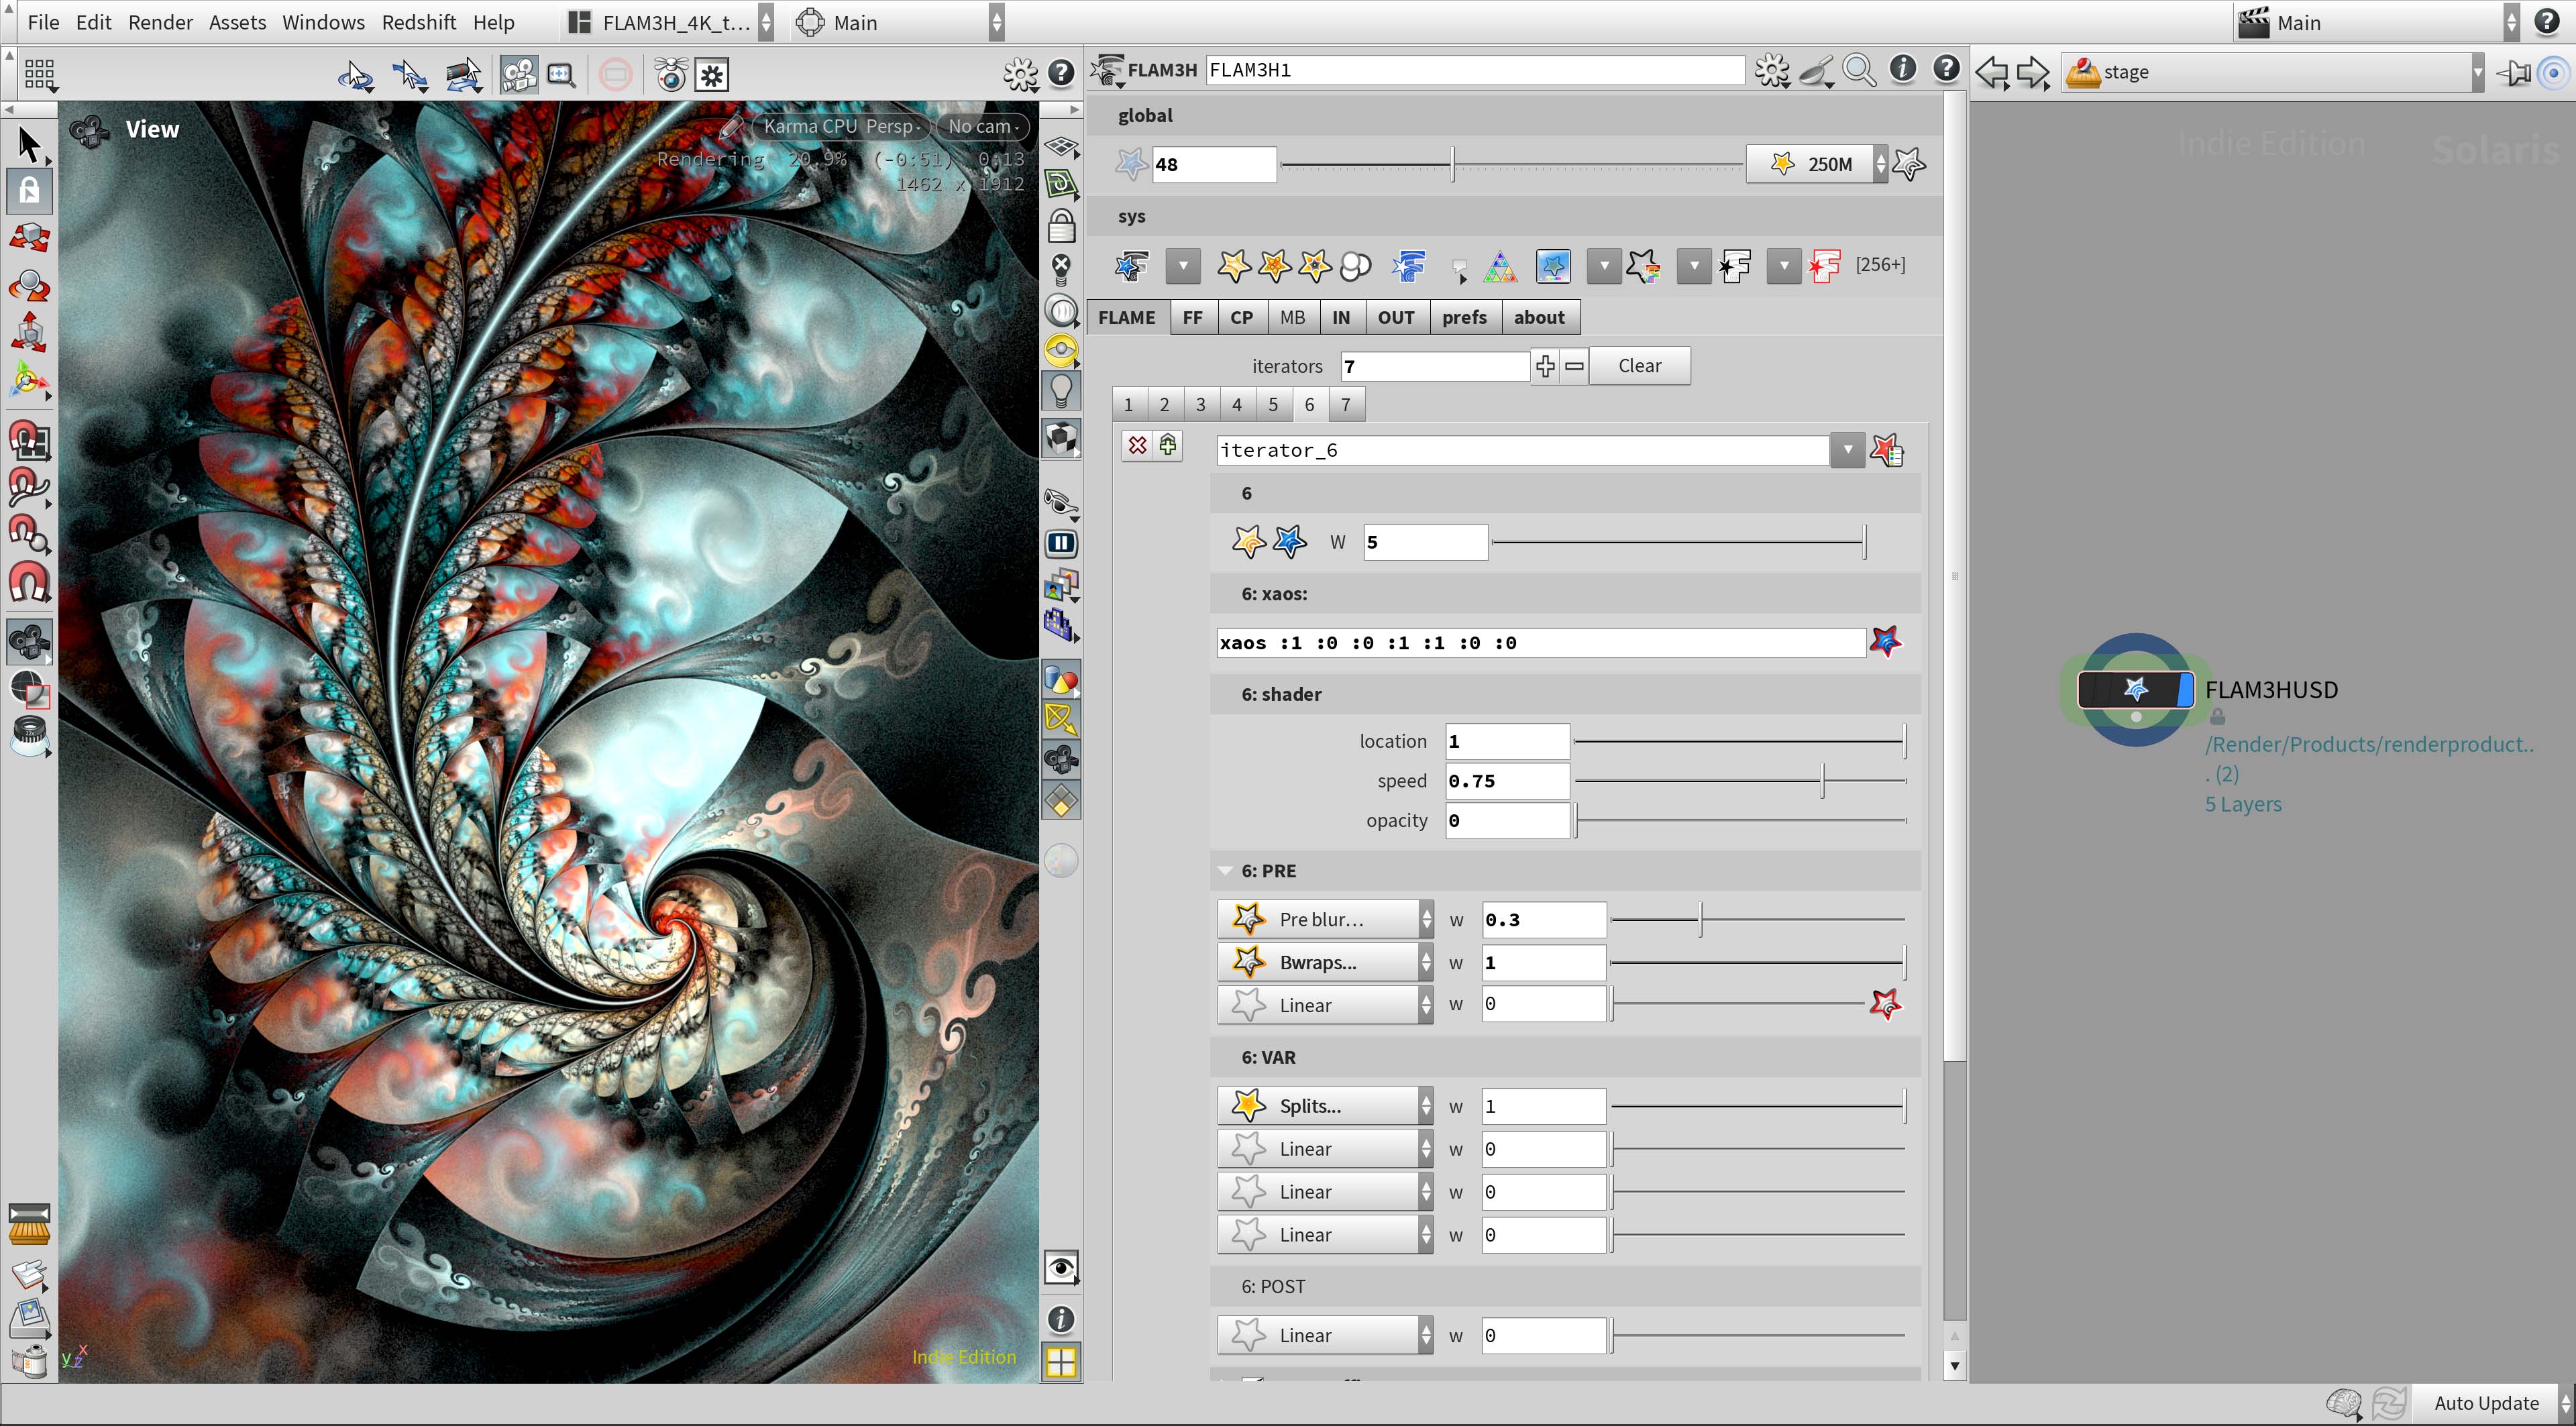Click the speed slider in the shader section
The height and width of the screenshot is (1426, 2576).
click(x=1822, y=781)
